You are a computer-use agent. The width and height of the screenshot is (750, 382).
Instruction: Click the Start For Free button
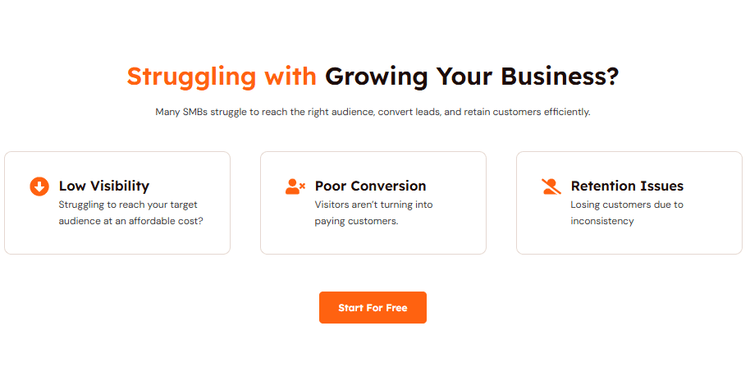[373, 307]
